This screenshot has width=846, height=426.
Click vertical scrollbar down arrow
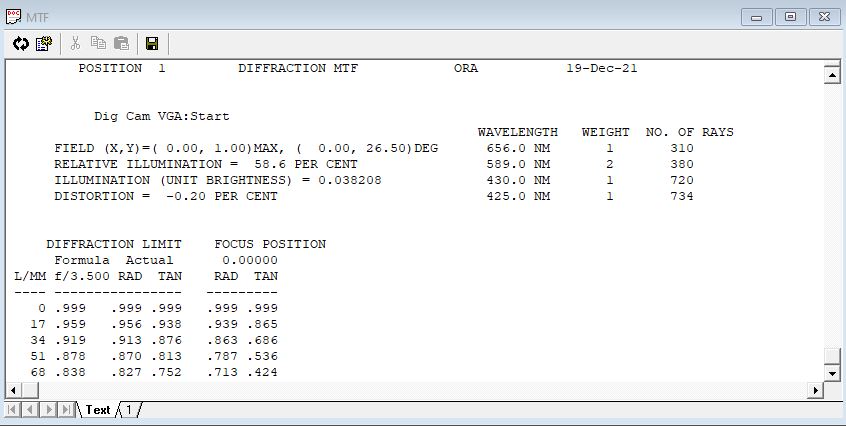[831, 374]
